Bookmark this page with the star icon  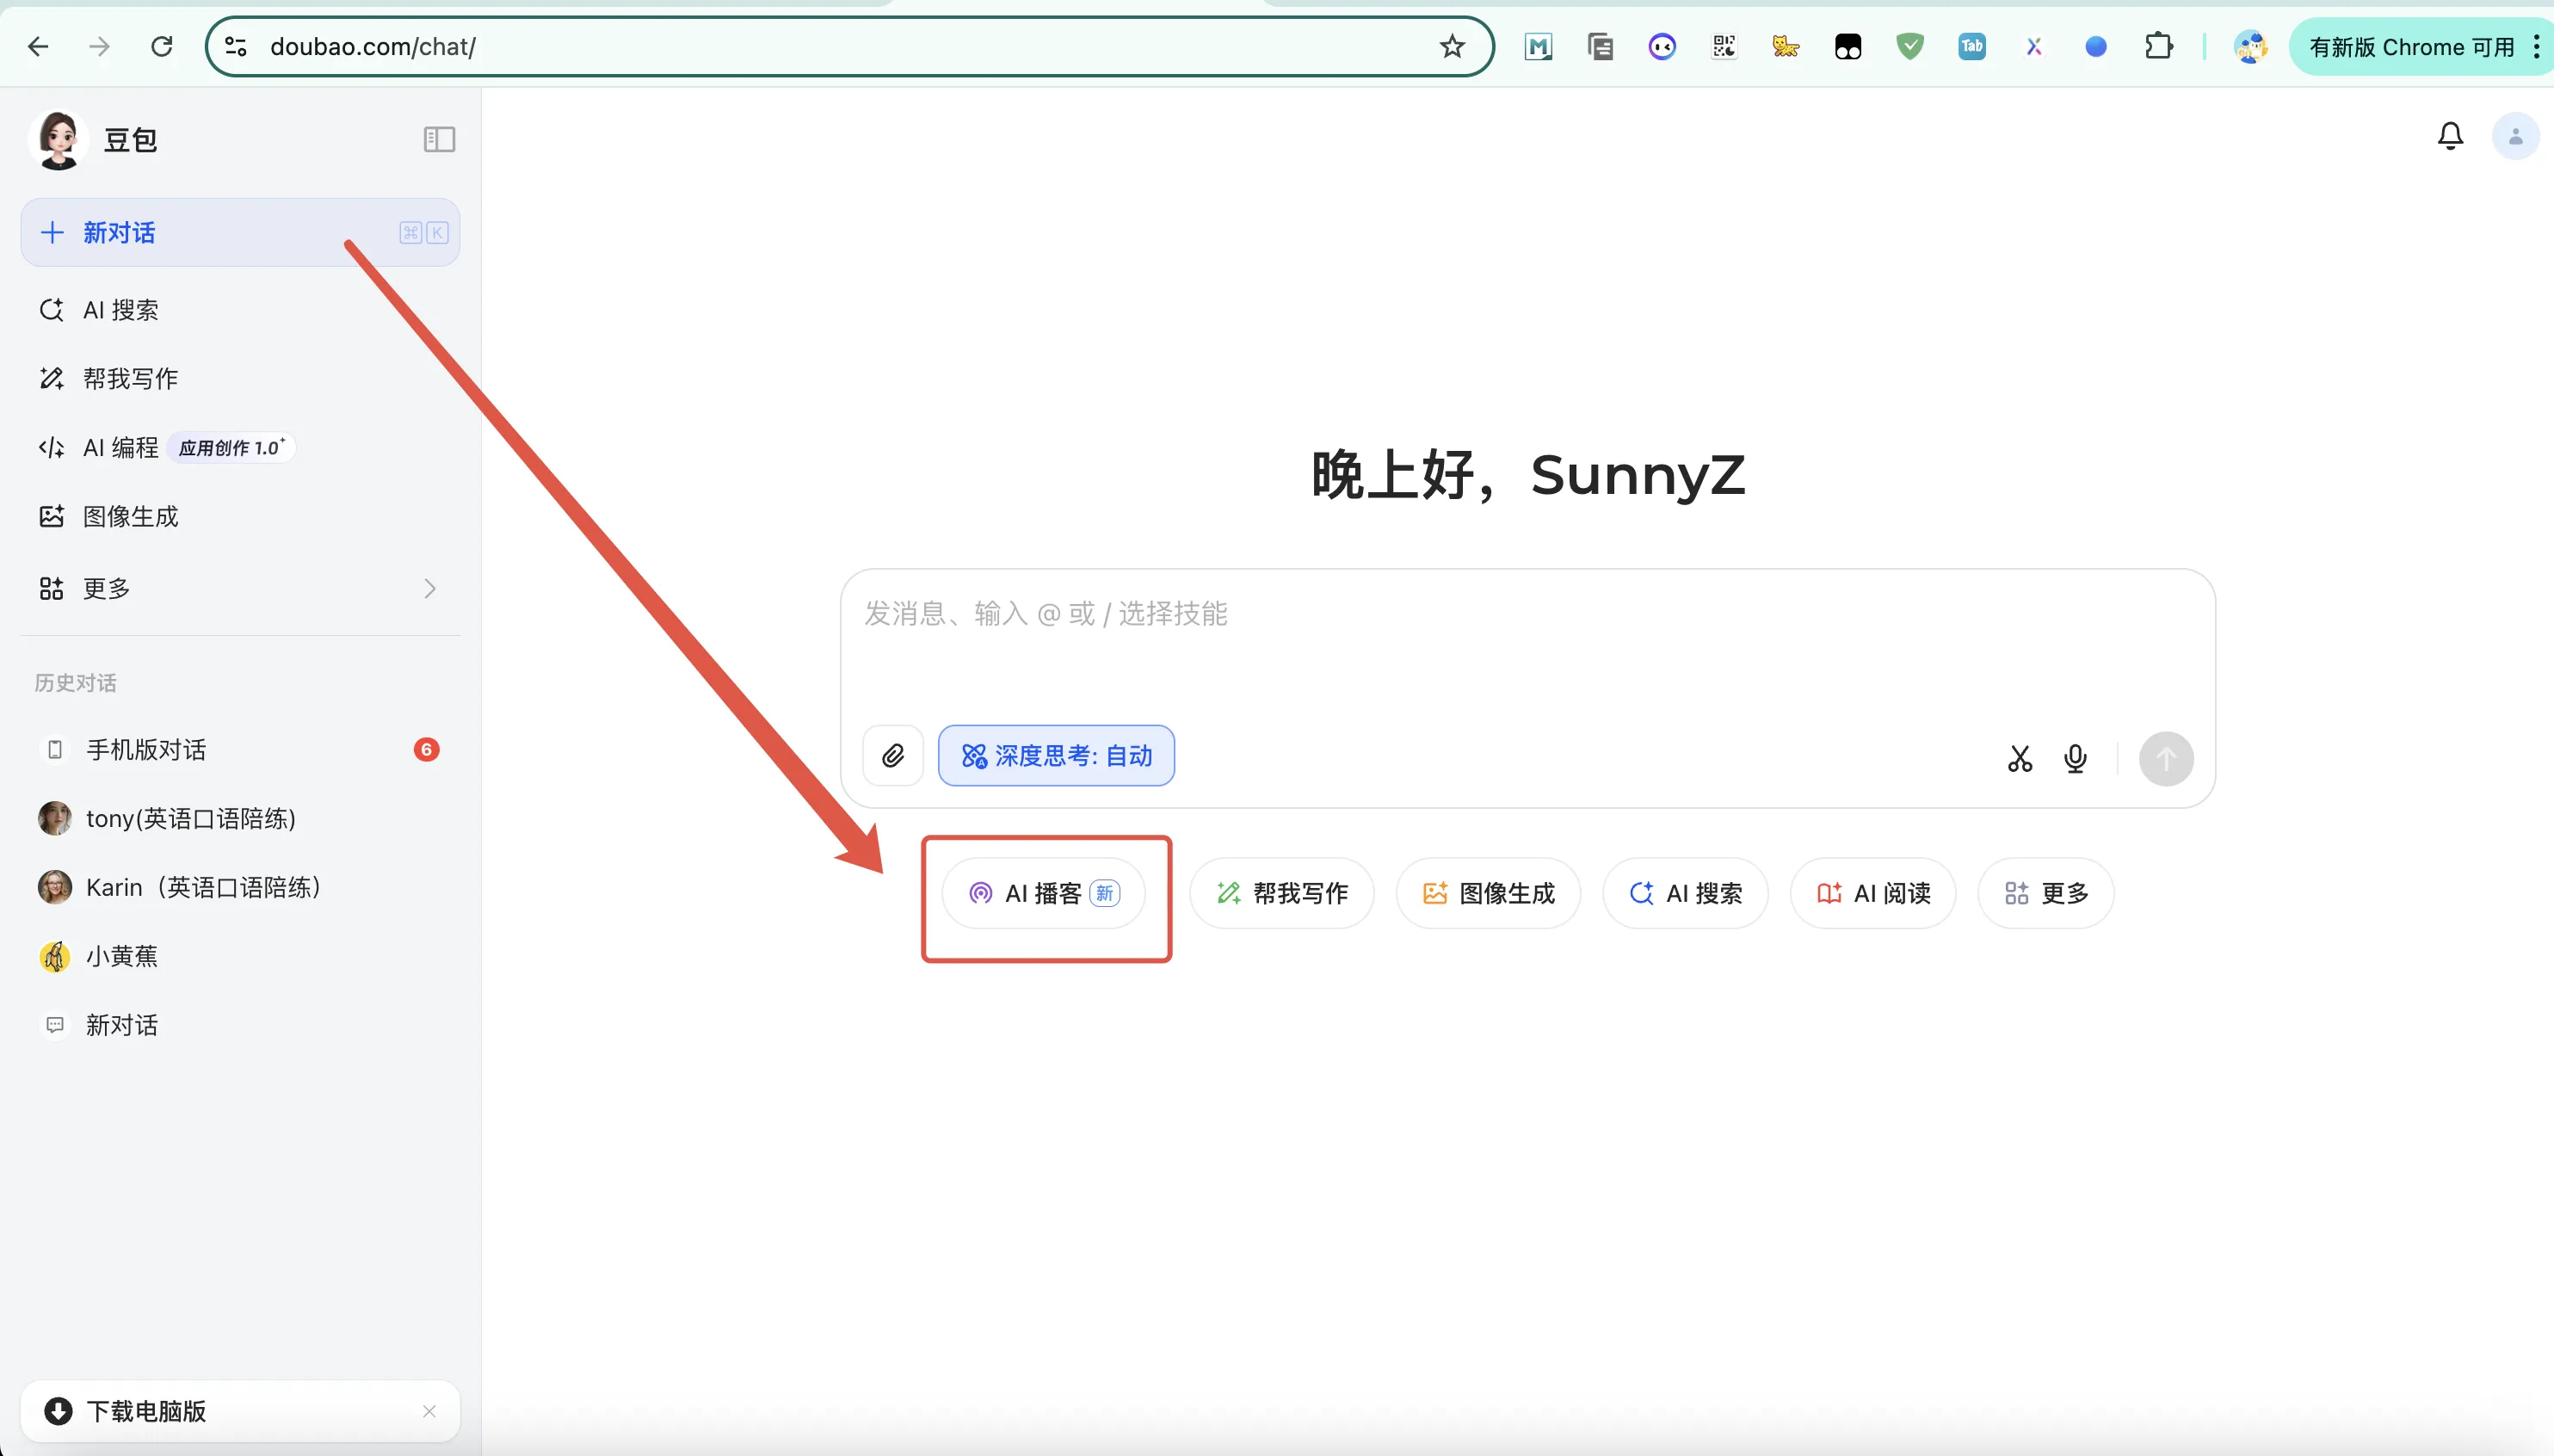[x=1452, y=46]
